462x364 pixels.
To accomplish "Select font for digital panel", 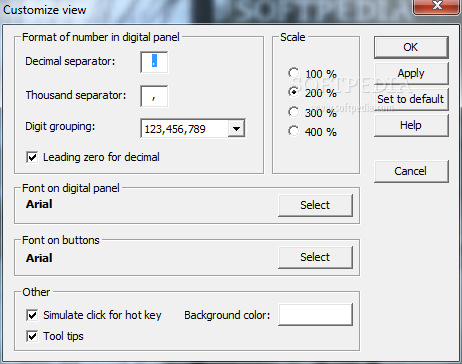I will click(x=315, y=205).
